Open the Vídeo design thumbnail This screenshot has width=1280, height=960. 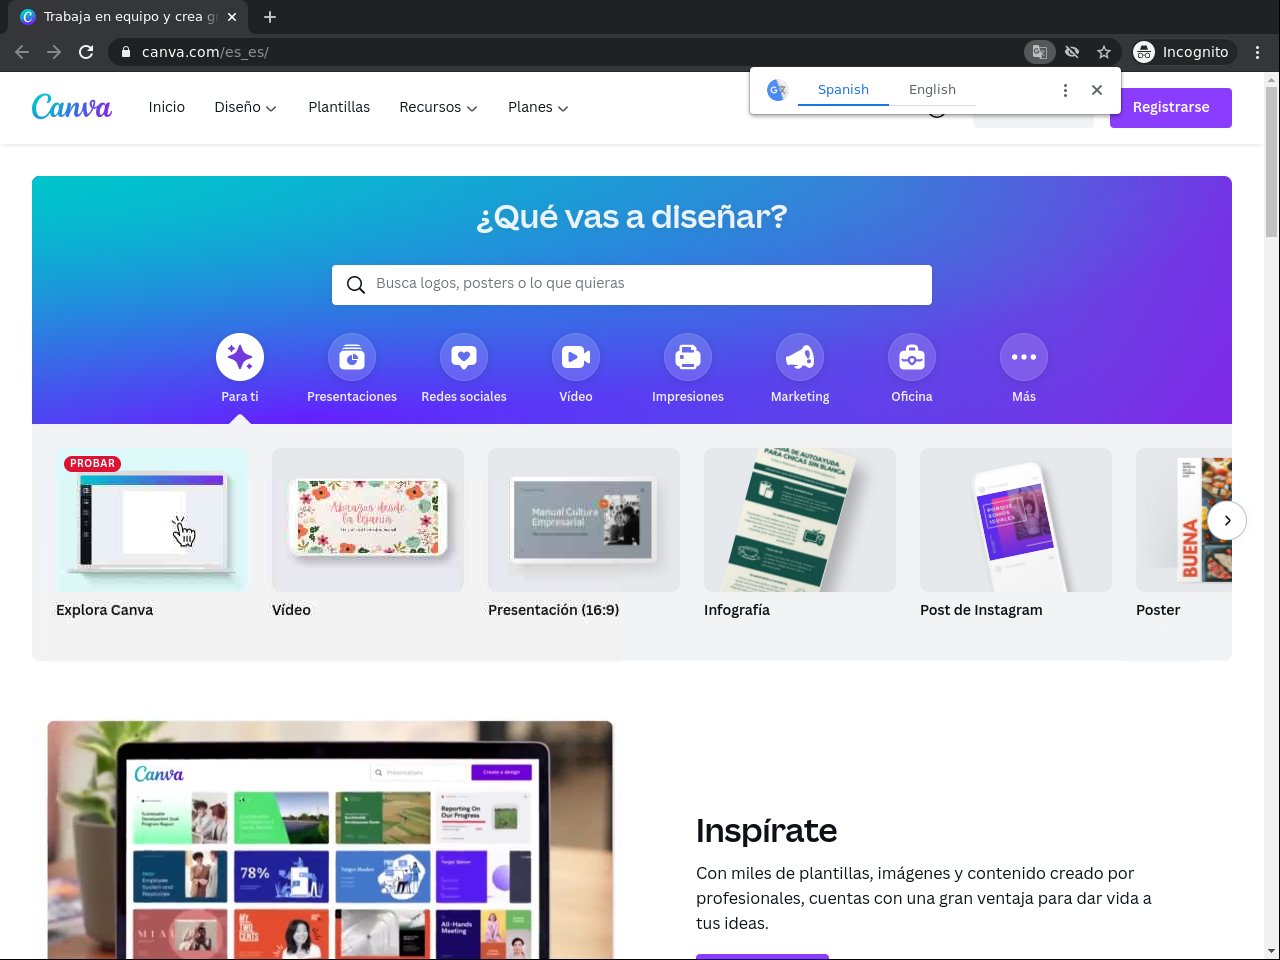368,520
